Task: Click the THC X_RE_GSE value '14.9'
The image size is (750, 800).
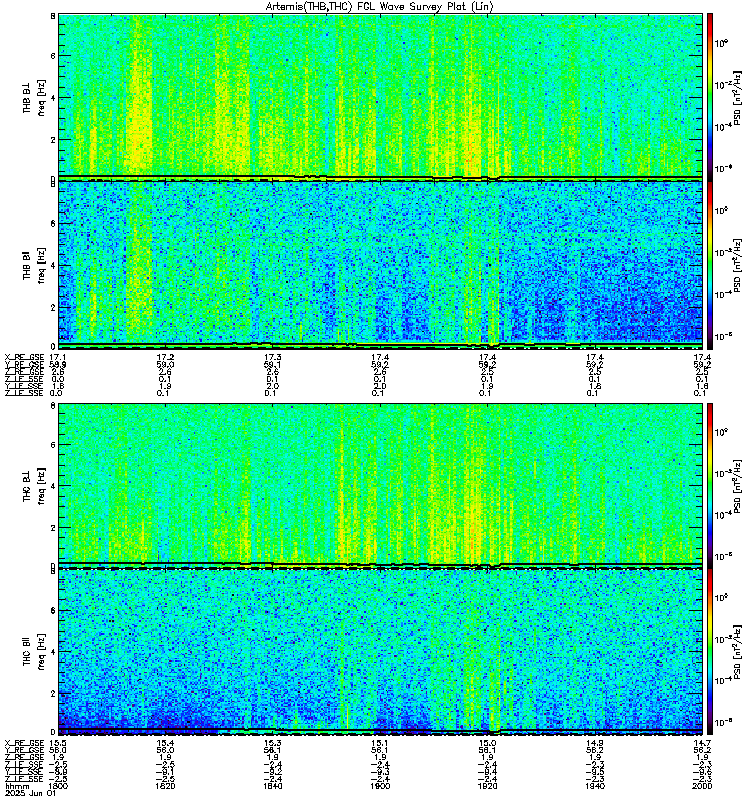Action: point(595,743)
